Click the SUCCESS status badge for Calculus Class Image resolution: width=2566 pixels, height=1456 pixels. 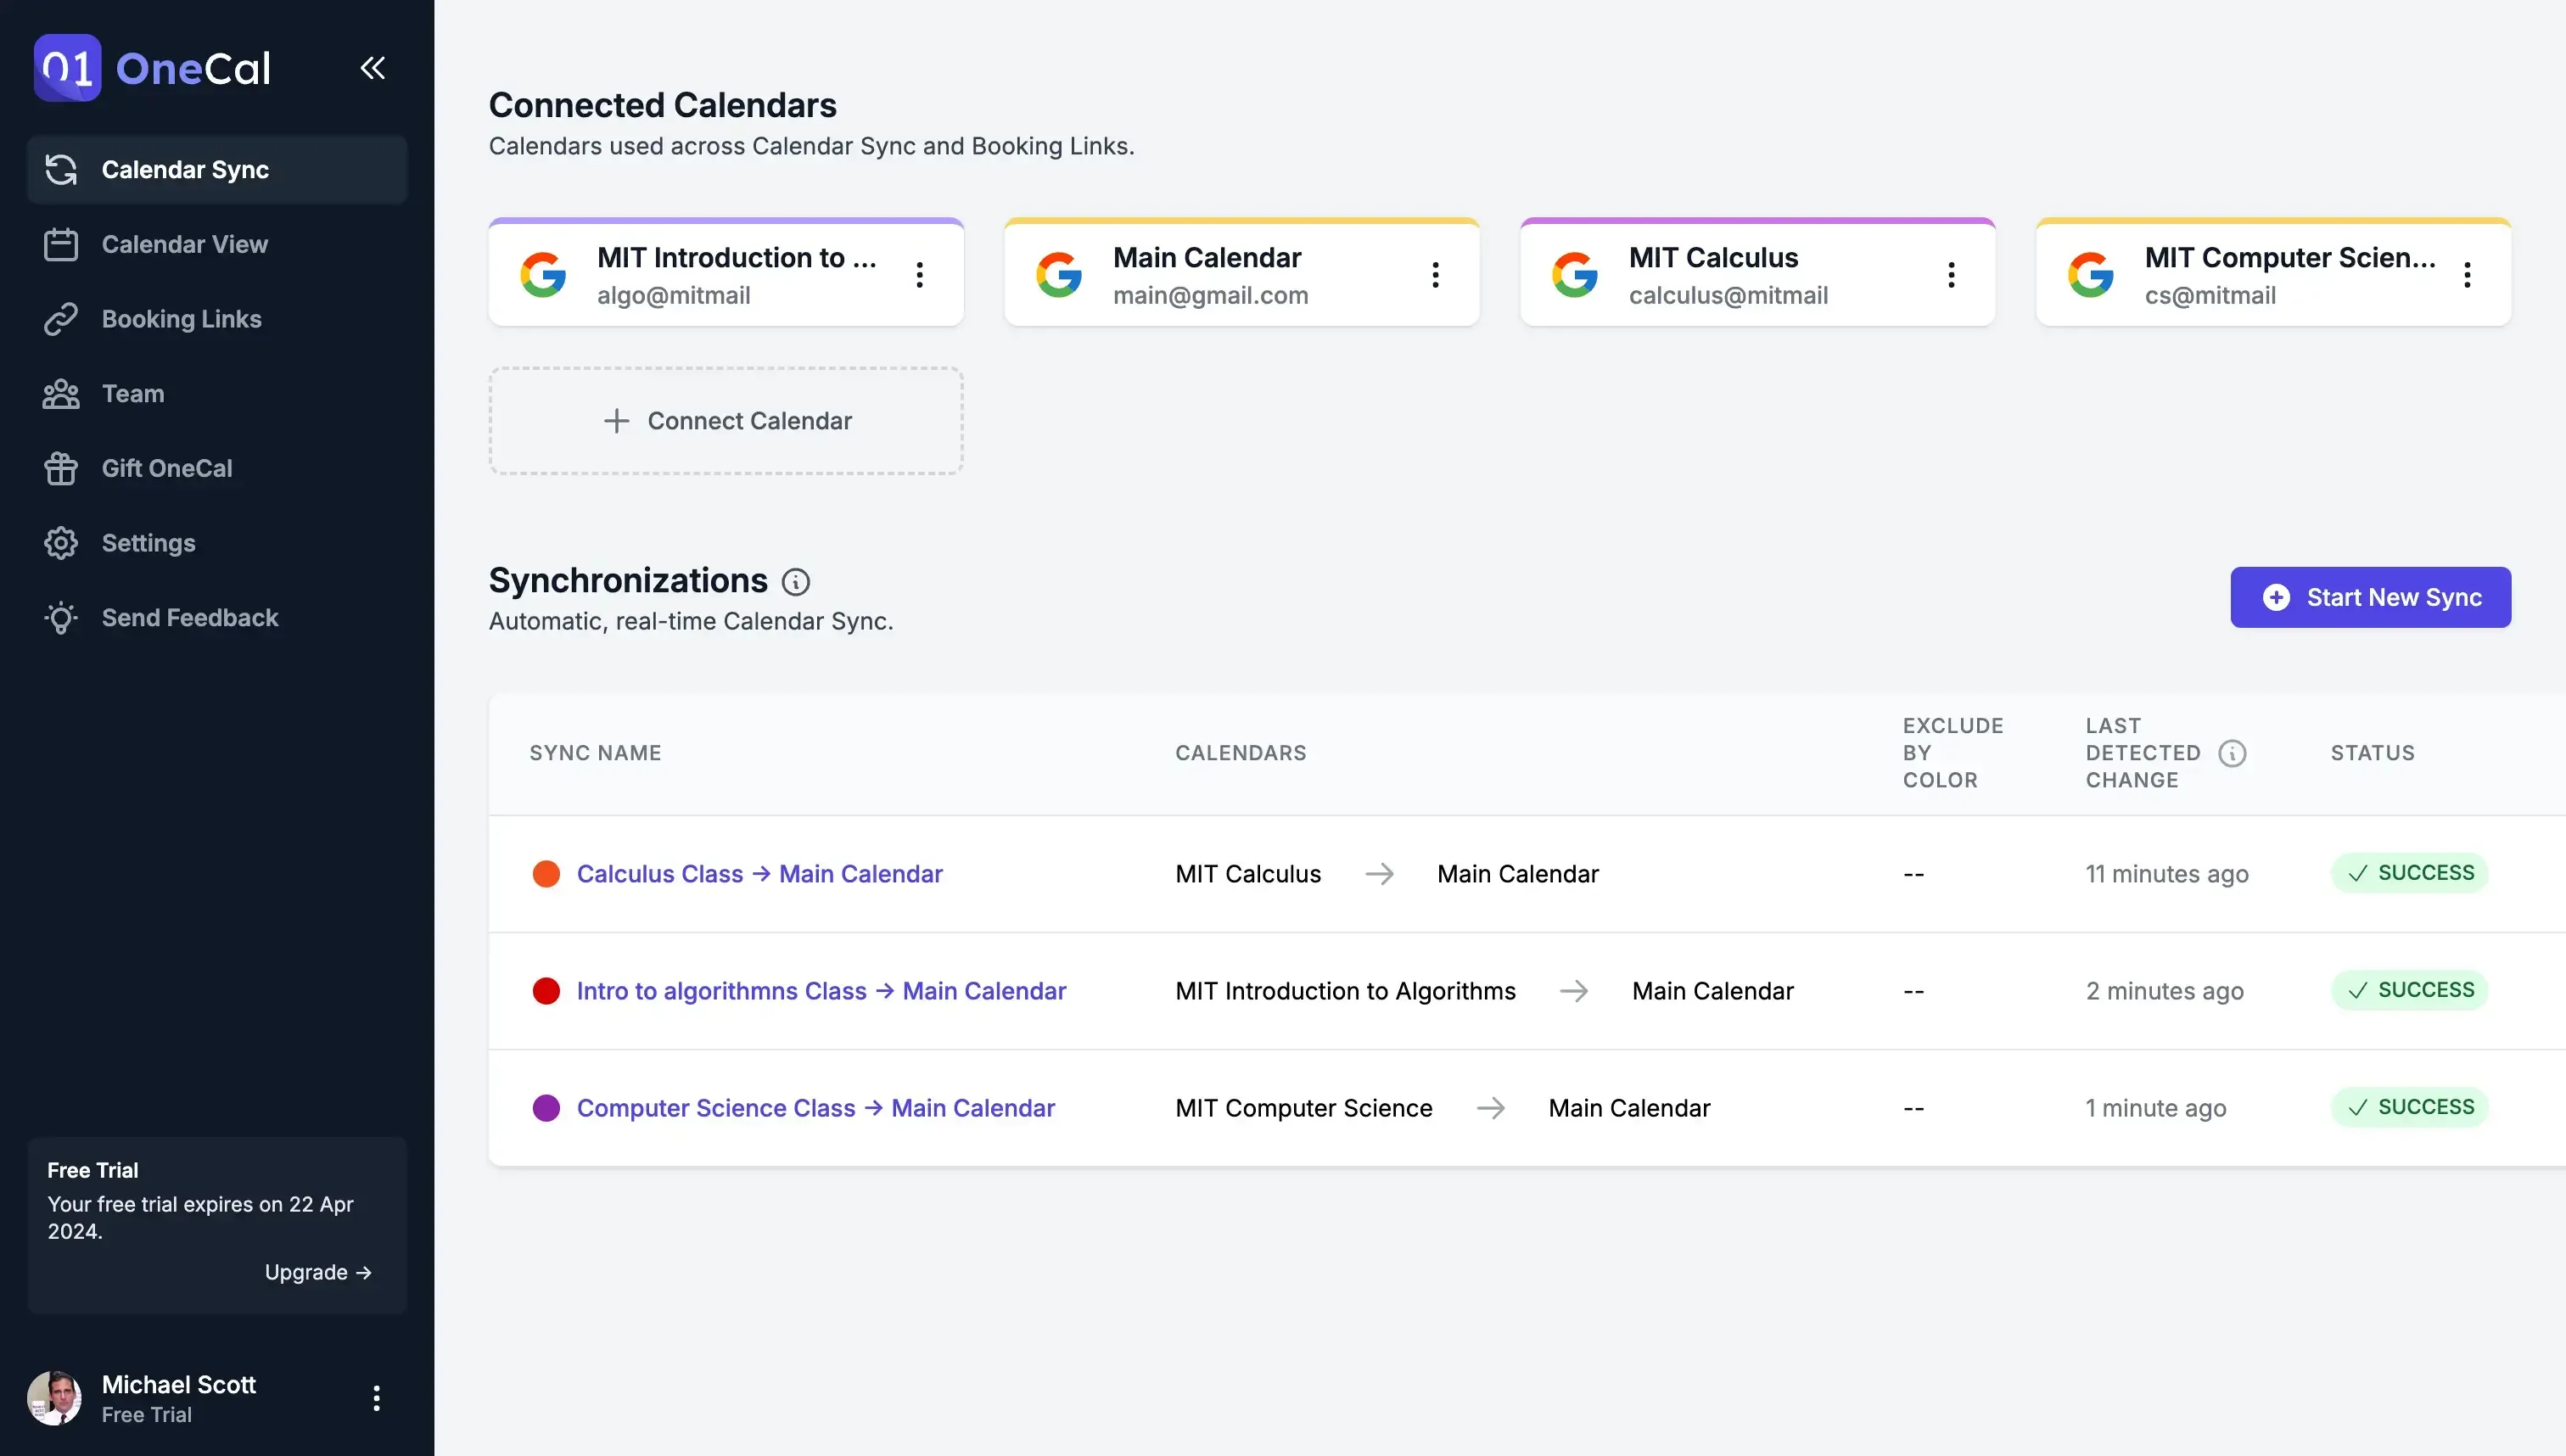[2410, 872]
